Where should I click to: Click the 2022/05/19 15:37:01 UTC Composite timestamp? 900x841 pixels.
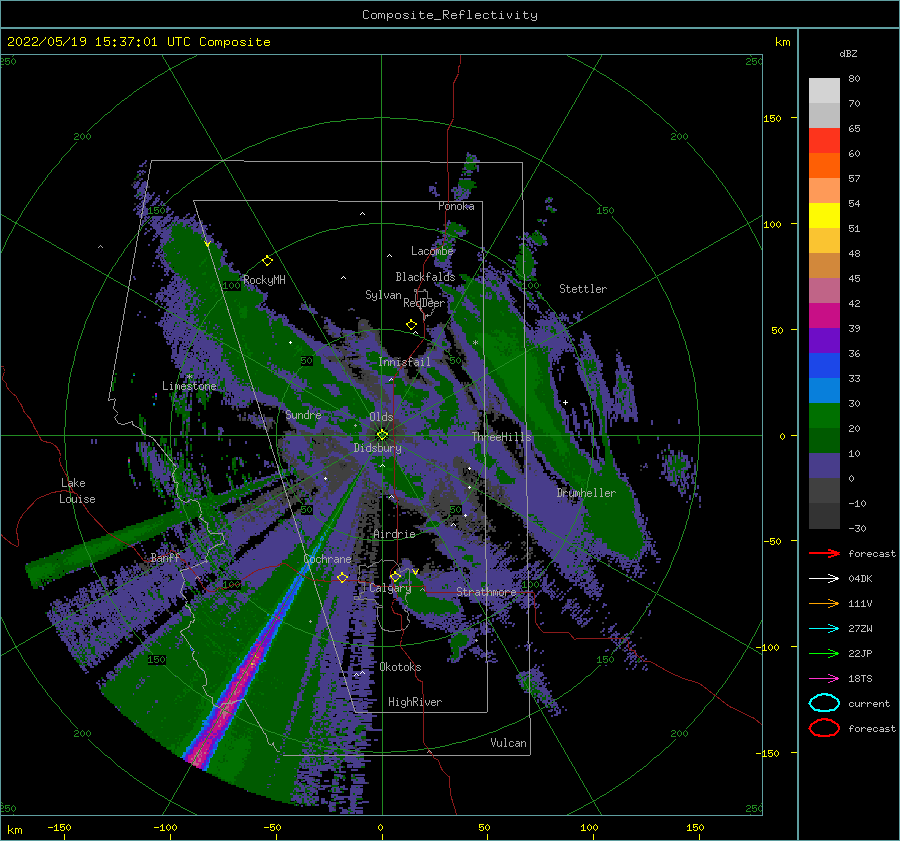point(139,42)
